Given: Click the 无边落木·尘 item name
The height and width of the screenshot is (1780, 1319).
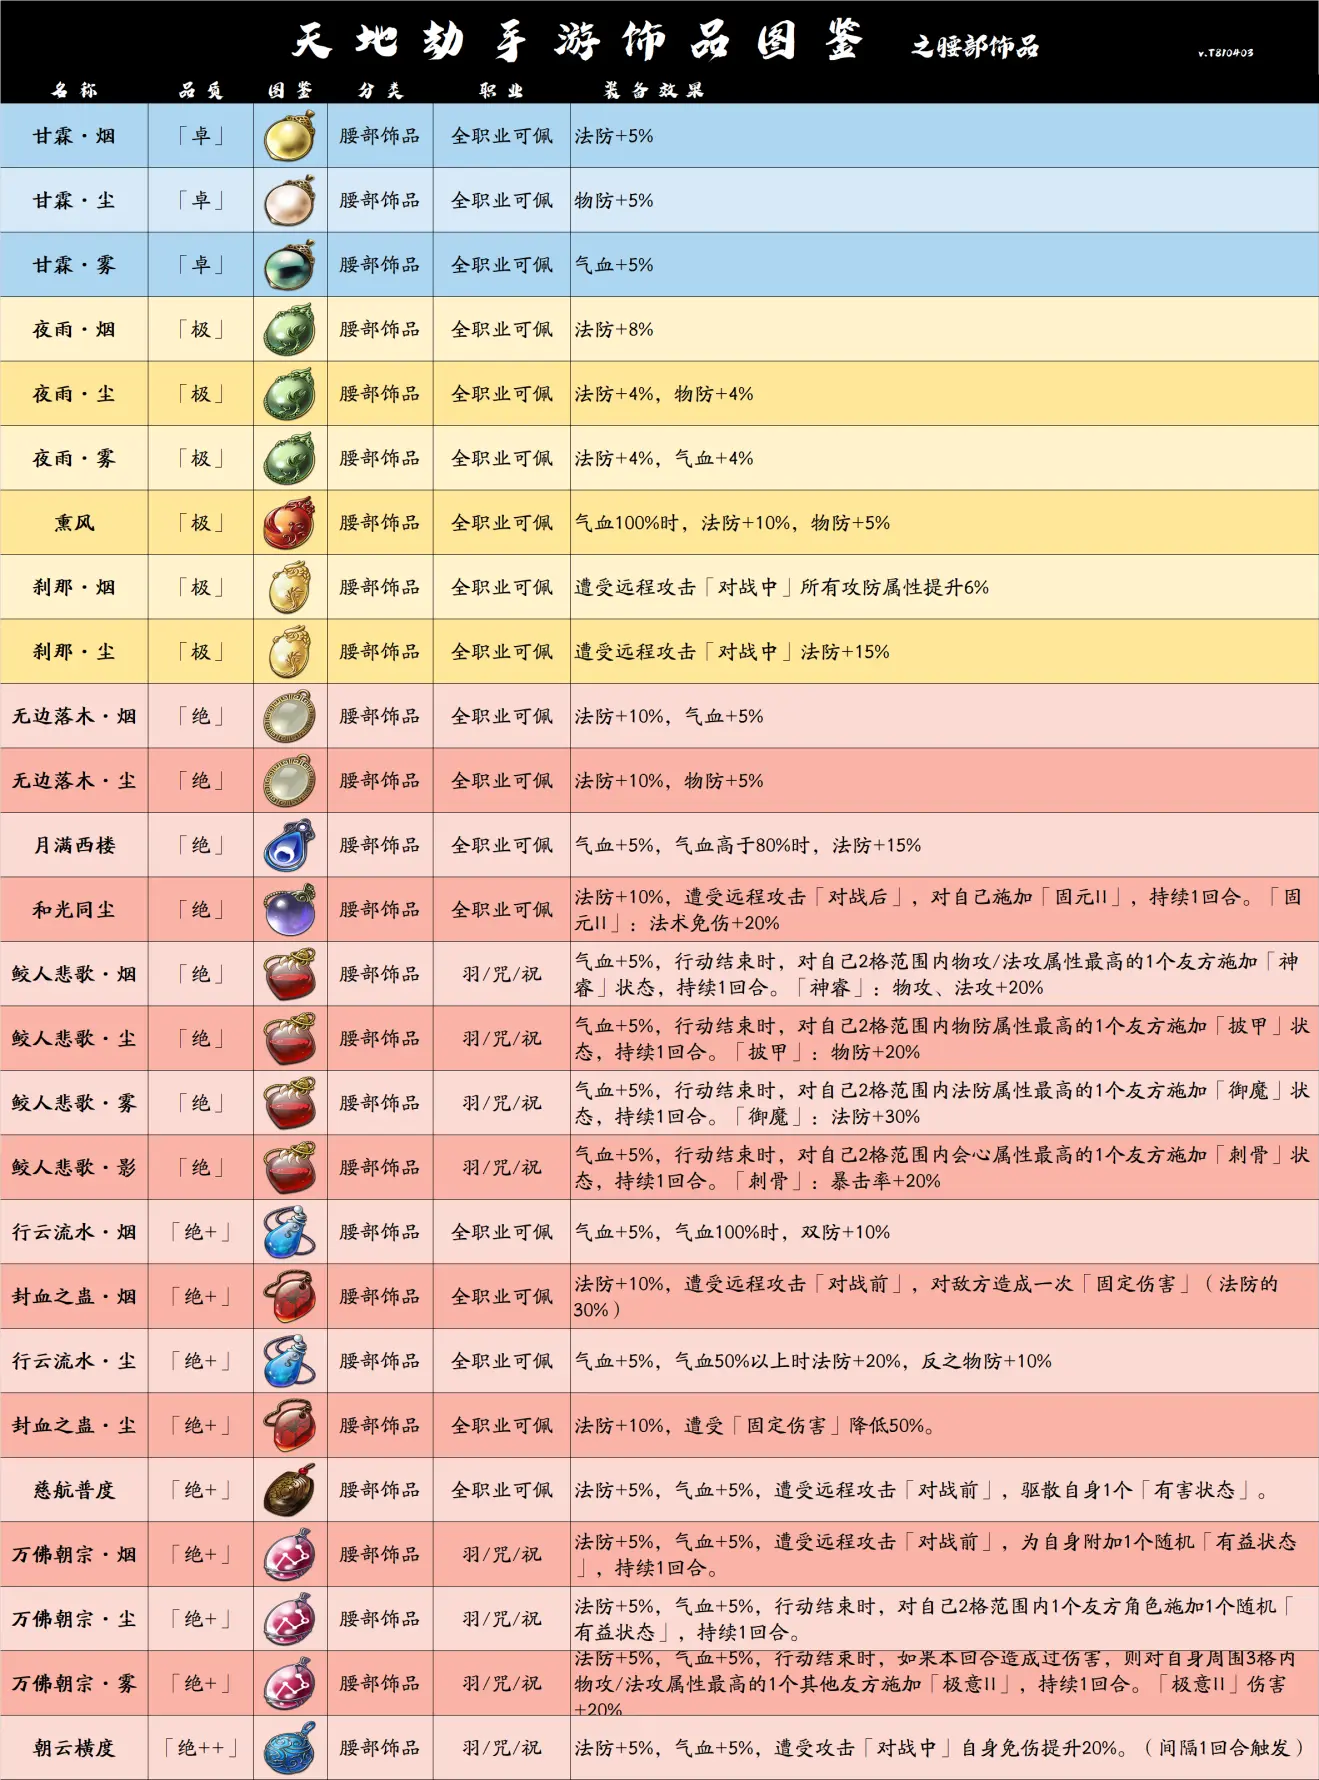Looking at the screenshot, I should (x=74, y=781).
